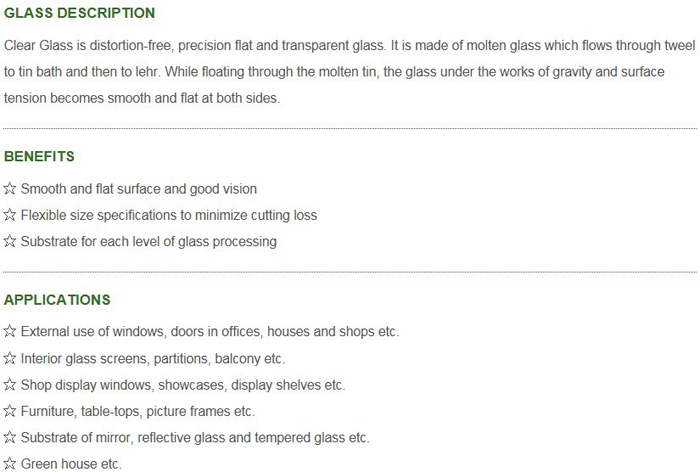
Task: Click star icon beside Substrate of mirror
Action: 10,437
